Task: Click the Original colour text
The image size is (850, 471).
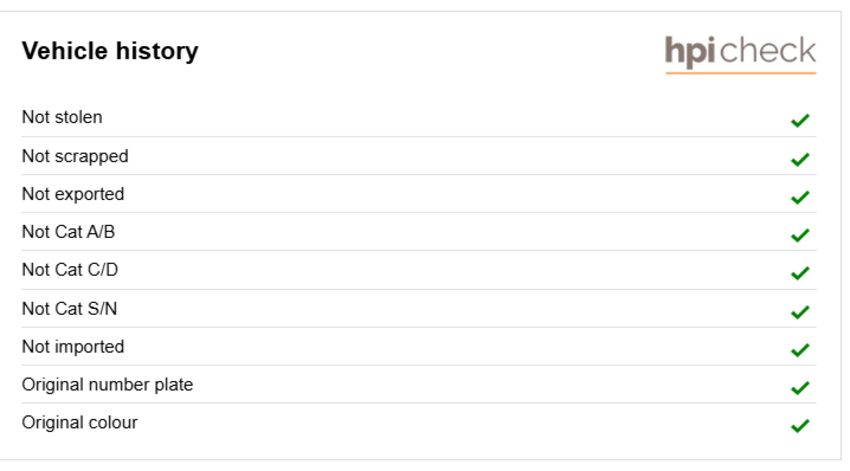Action: (x=80, y=423)
